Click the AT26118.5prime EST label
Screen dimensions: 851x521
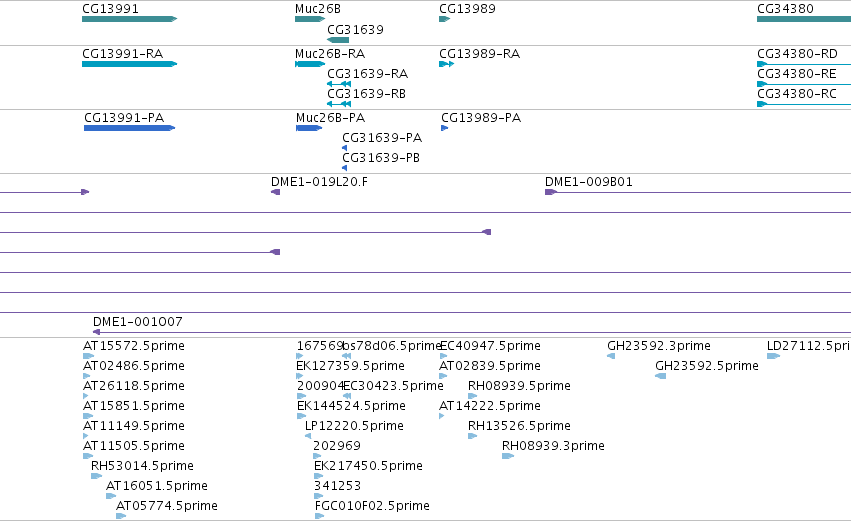click(x=134, y=386)
